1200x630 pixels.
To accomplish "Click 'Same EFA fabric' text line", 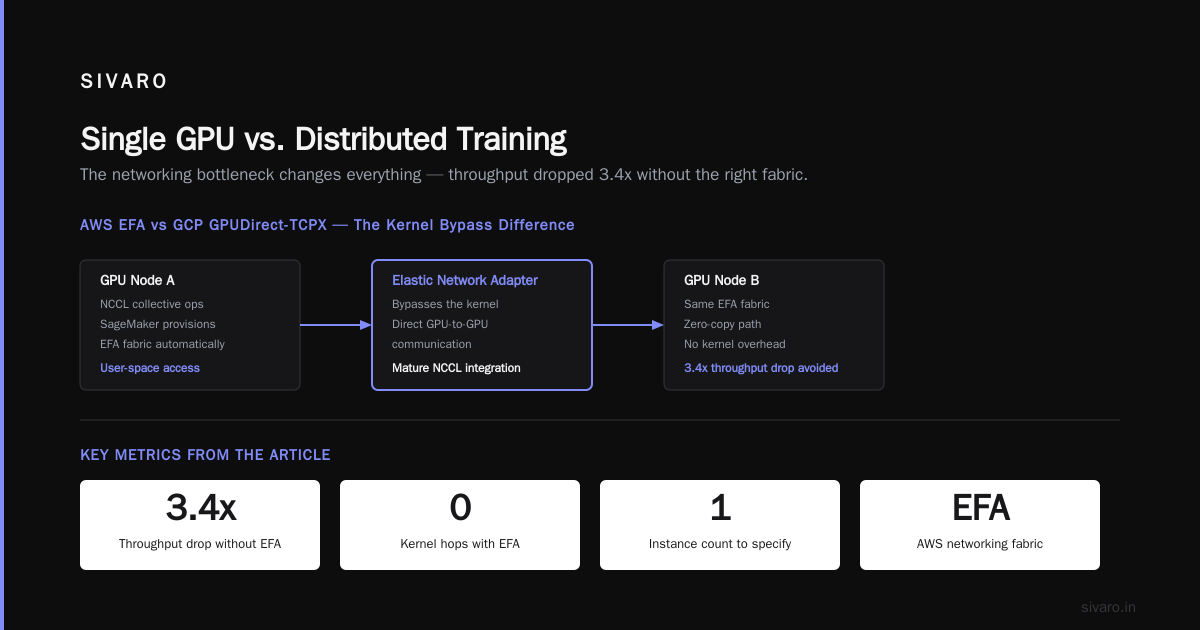I will pyautogui.click(x=727, y=304).
